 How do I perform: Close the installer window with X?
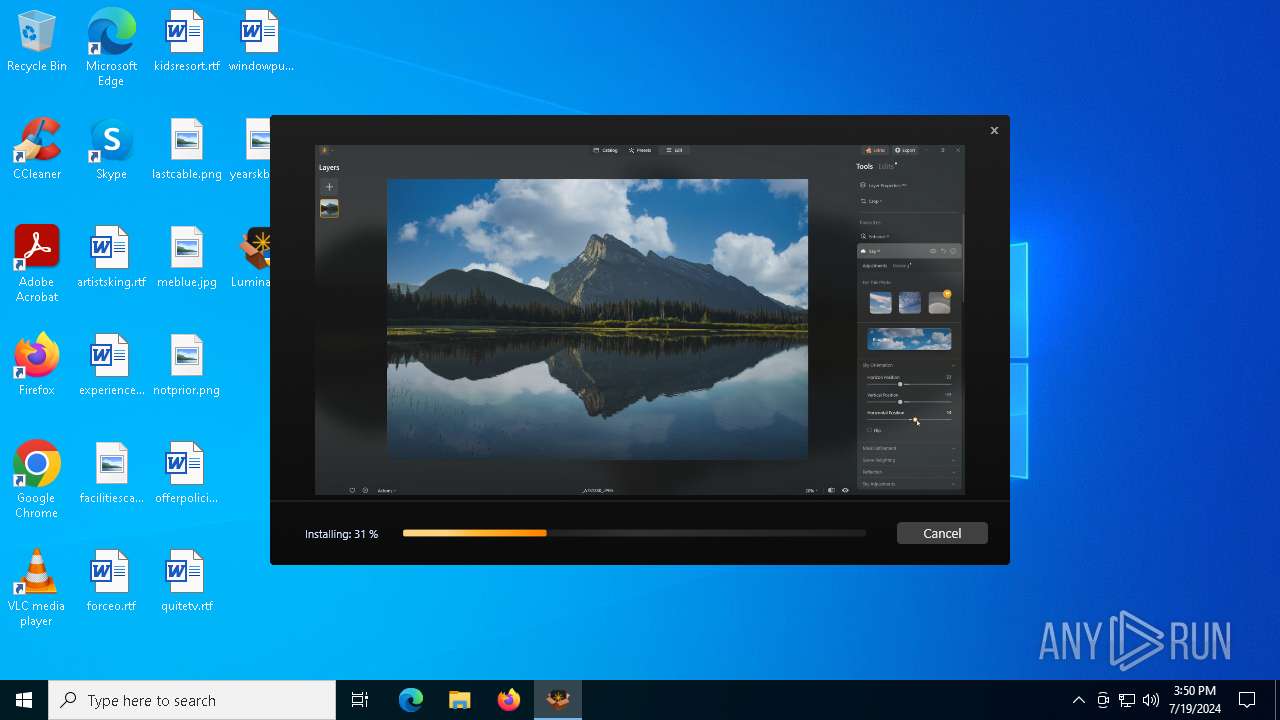click(994, 130)
